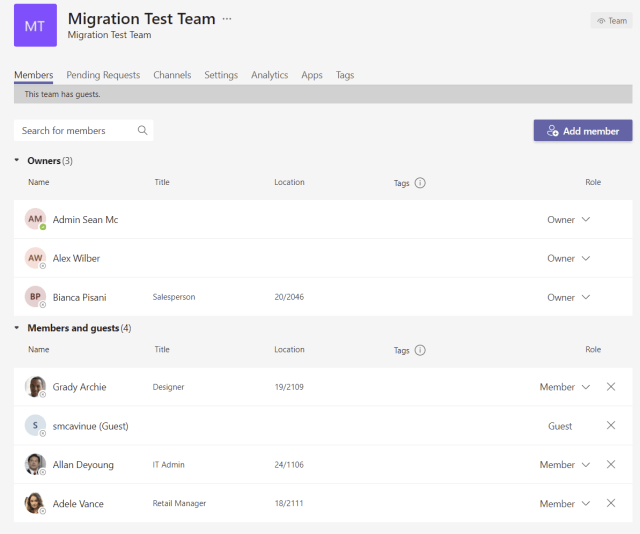Click location value 20/2046
The width and height of the screenshot is (640, 534).
289,297
